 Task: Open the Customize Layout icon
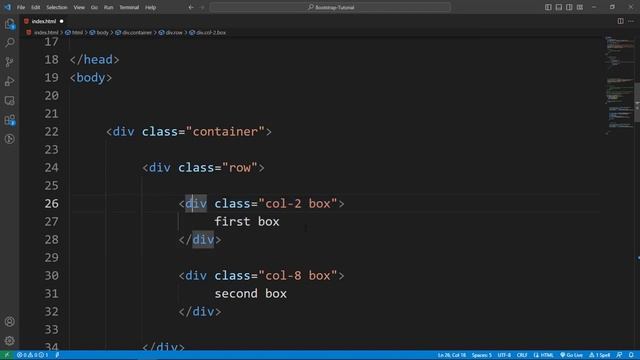coord(580,7)
